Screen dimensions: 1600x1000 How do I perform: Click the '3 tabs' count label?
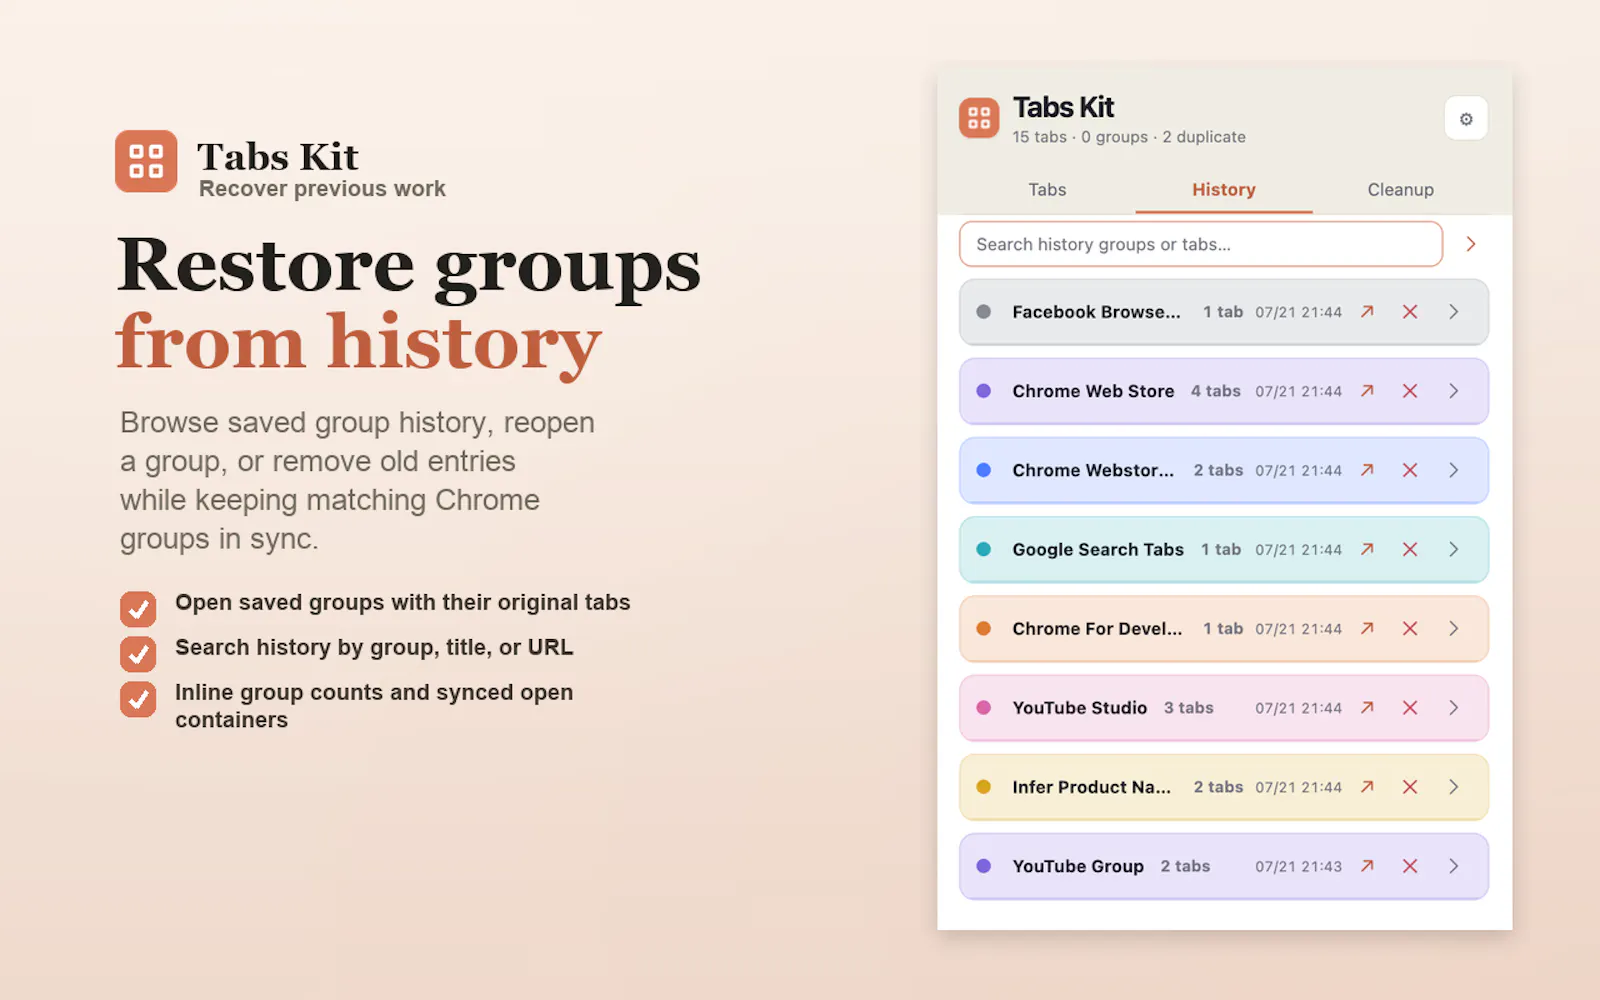[1188, 708]
